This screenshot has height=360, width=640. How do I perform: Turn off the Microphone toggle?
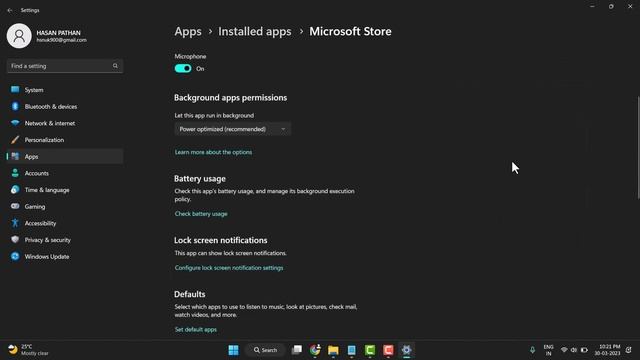[x=183, y=68]
